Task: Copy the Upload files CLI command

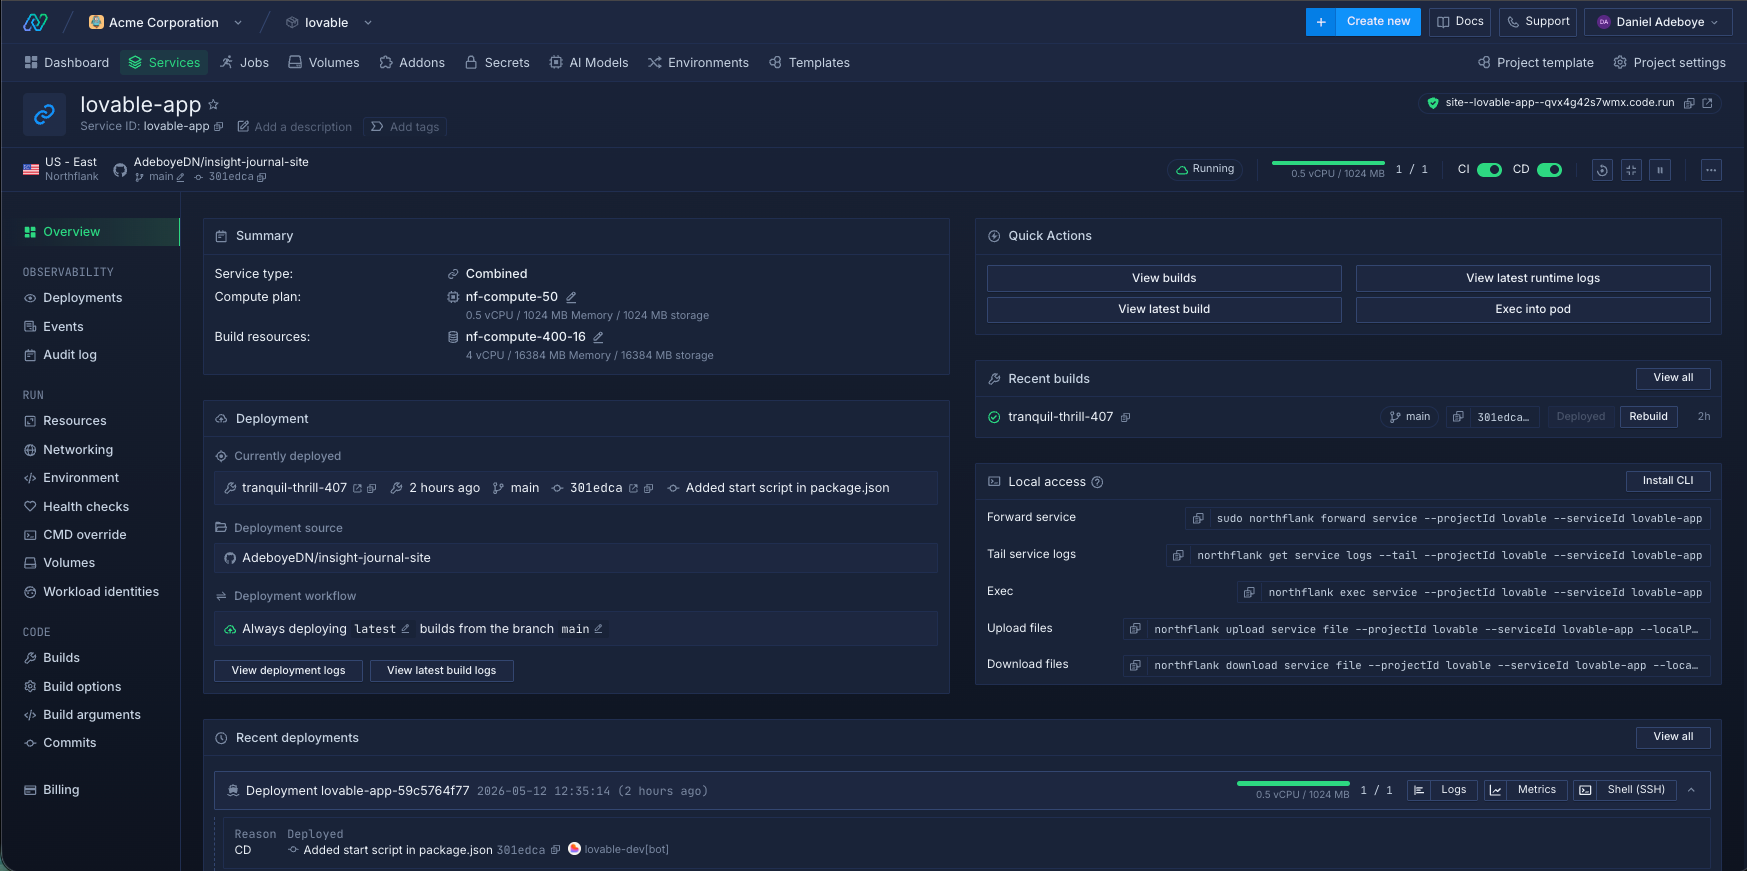Action: click(x=1135, y=629)
